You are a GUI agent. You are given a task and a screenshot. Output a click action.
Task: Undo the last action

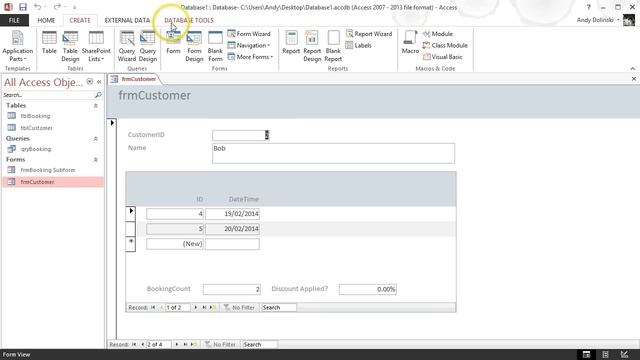tap(37, 7)
